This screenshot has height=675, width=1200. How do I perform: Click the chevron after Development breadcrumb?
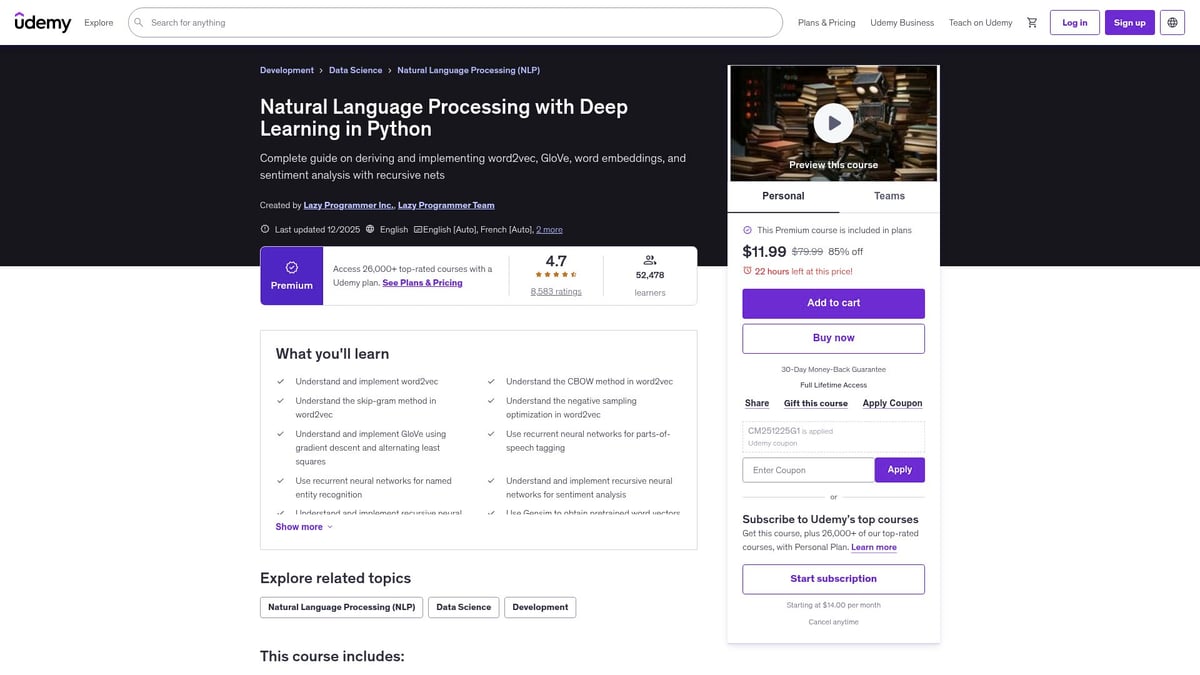321,71
